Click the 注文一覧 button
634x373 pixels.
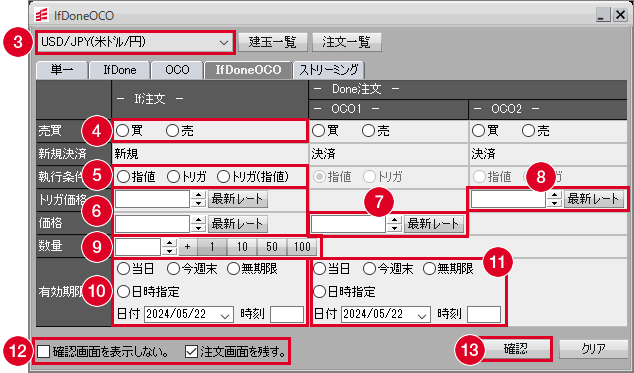pos(347,42)
